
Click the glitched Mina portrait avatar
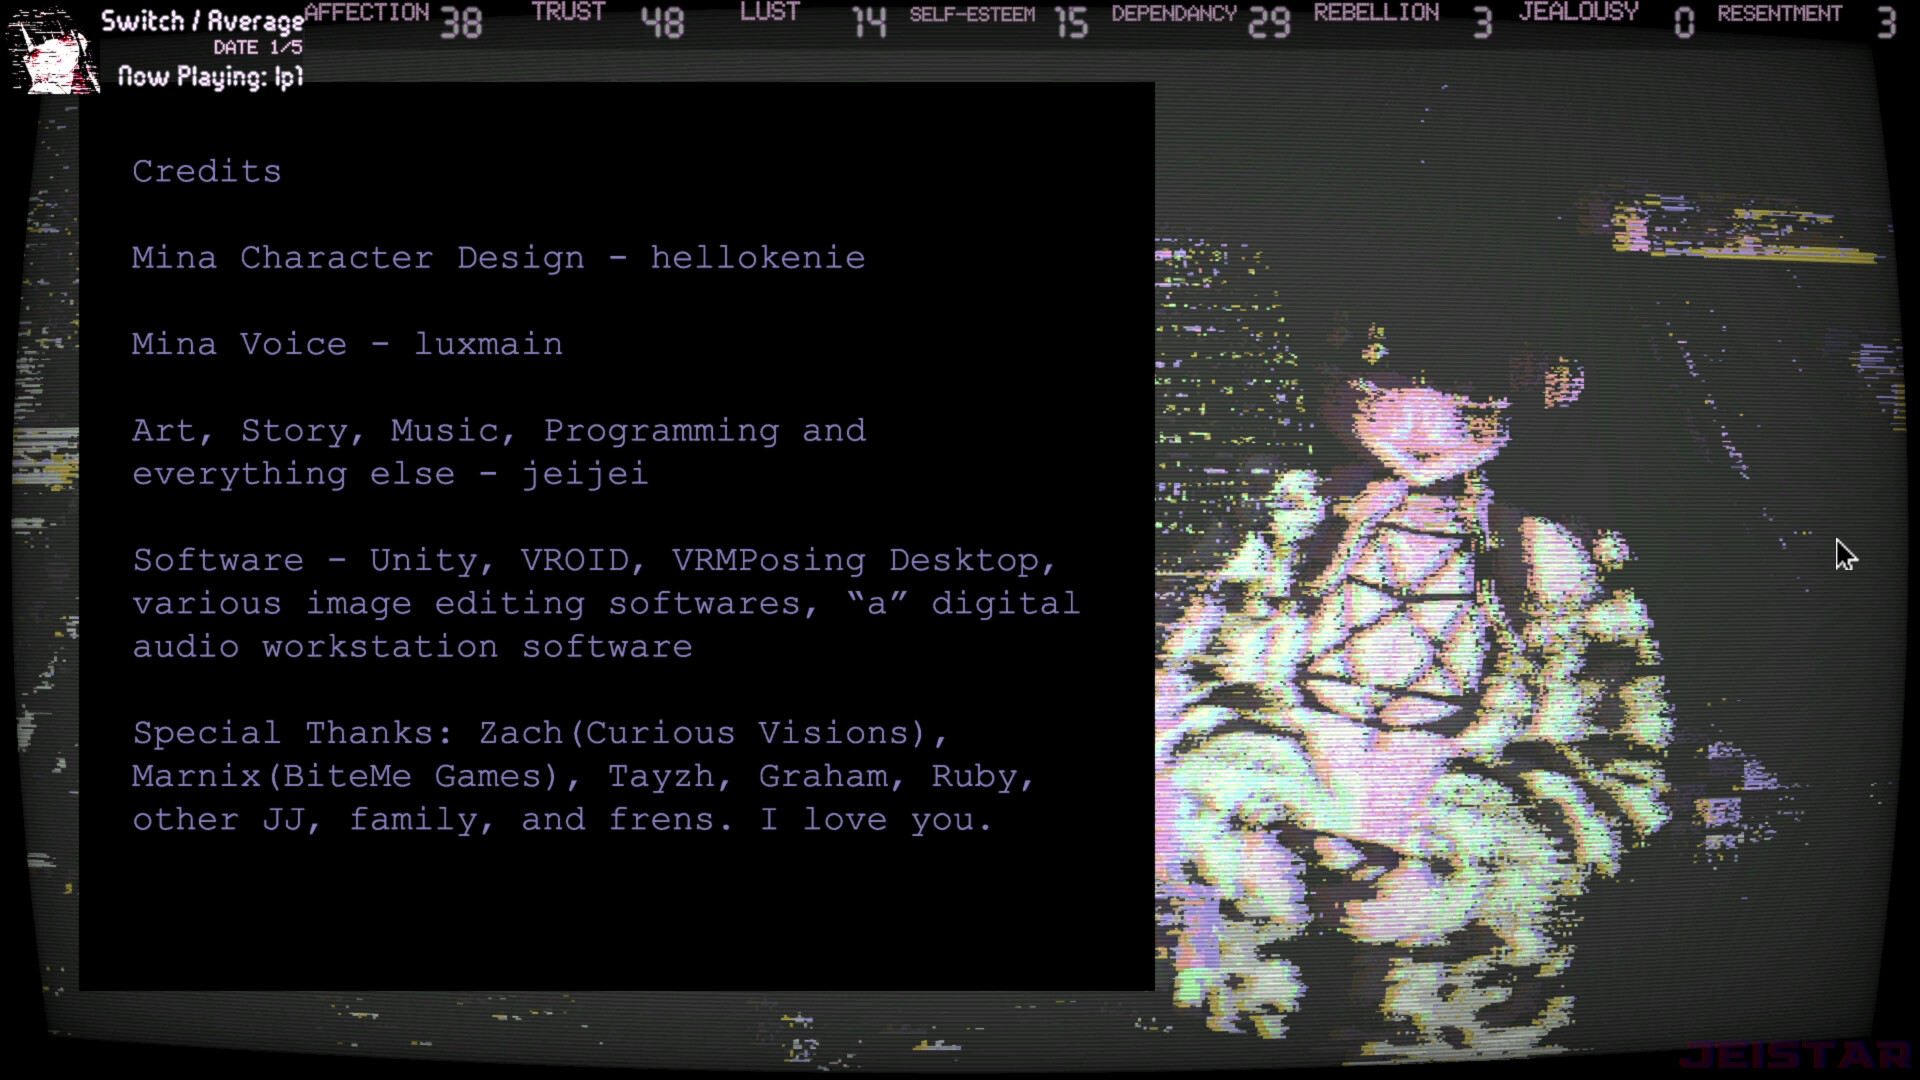[52, 52]
